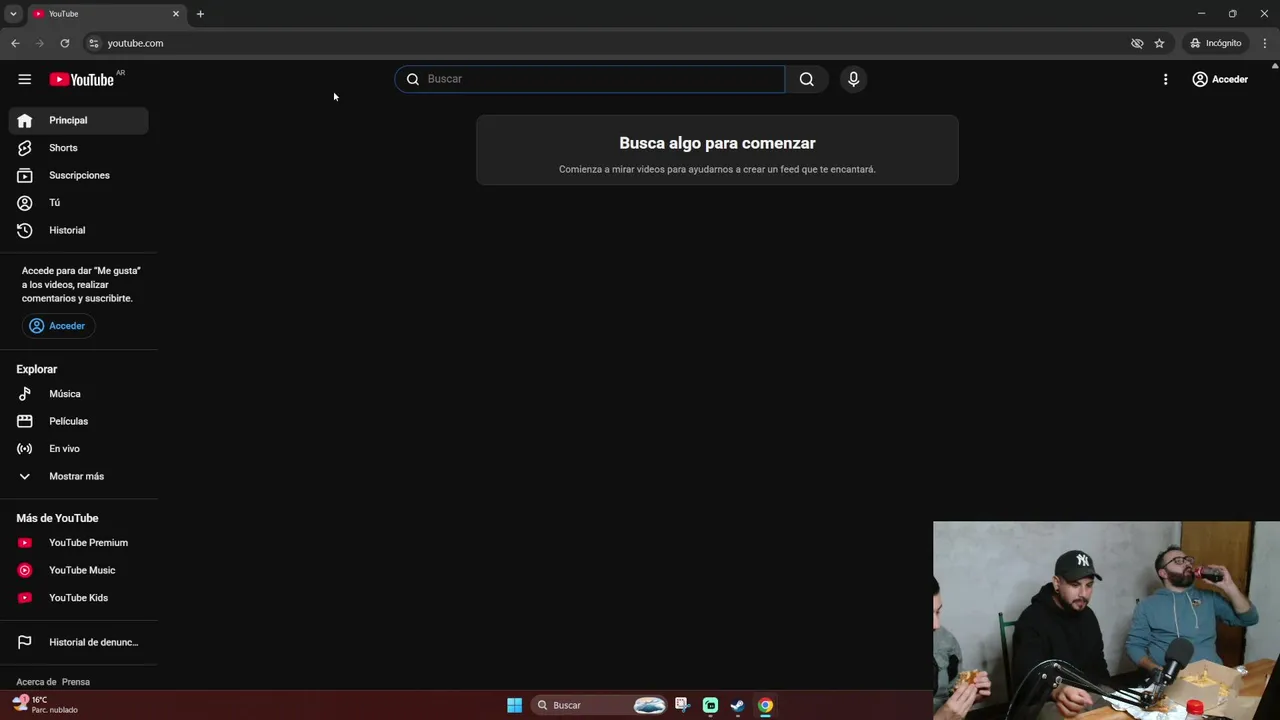The image size is (1280, 720).
Task: Click the Incógnito profile chip
Action: [1216, 43]
